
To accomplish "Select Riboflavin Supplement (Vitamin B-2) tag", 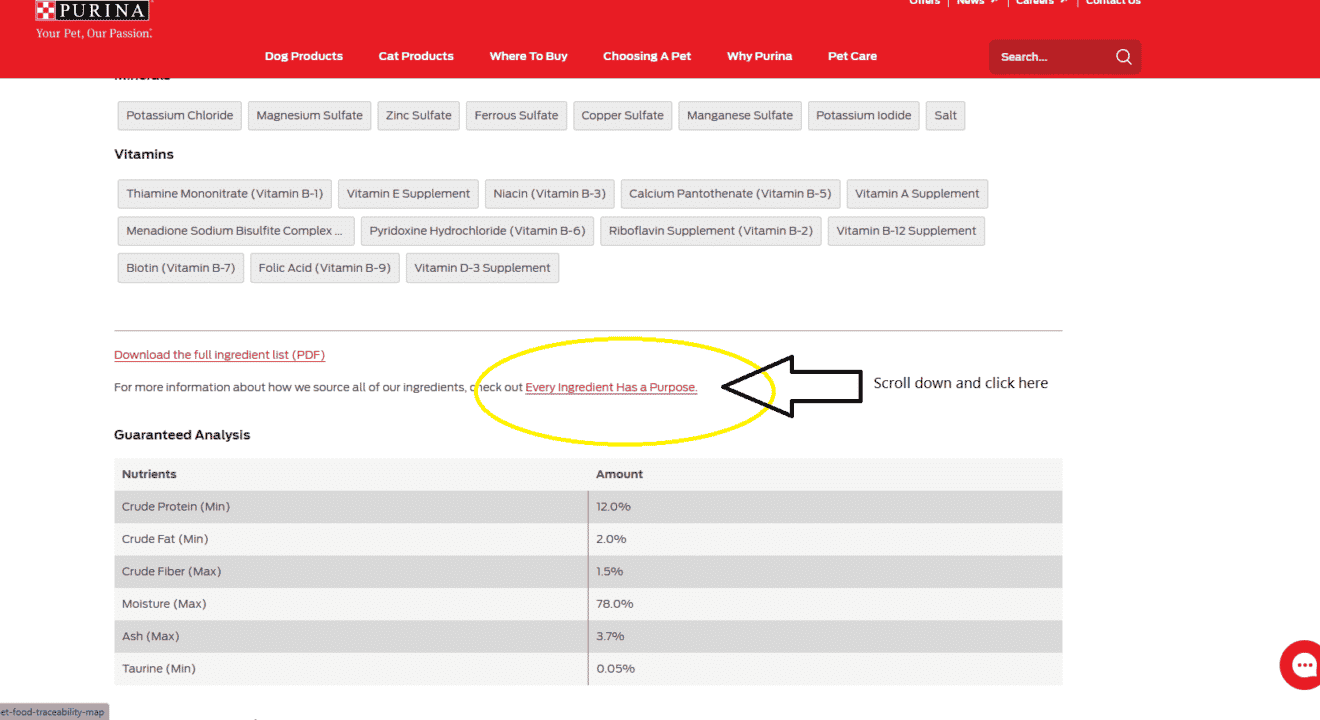I will [x=711, y=231].
